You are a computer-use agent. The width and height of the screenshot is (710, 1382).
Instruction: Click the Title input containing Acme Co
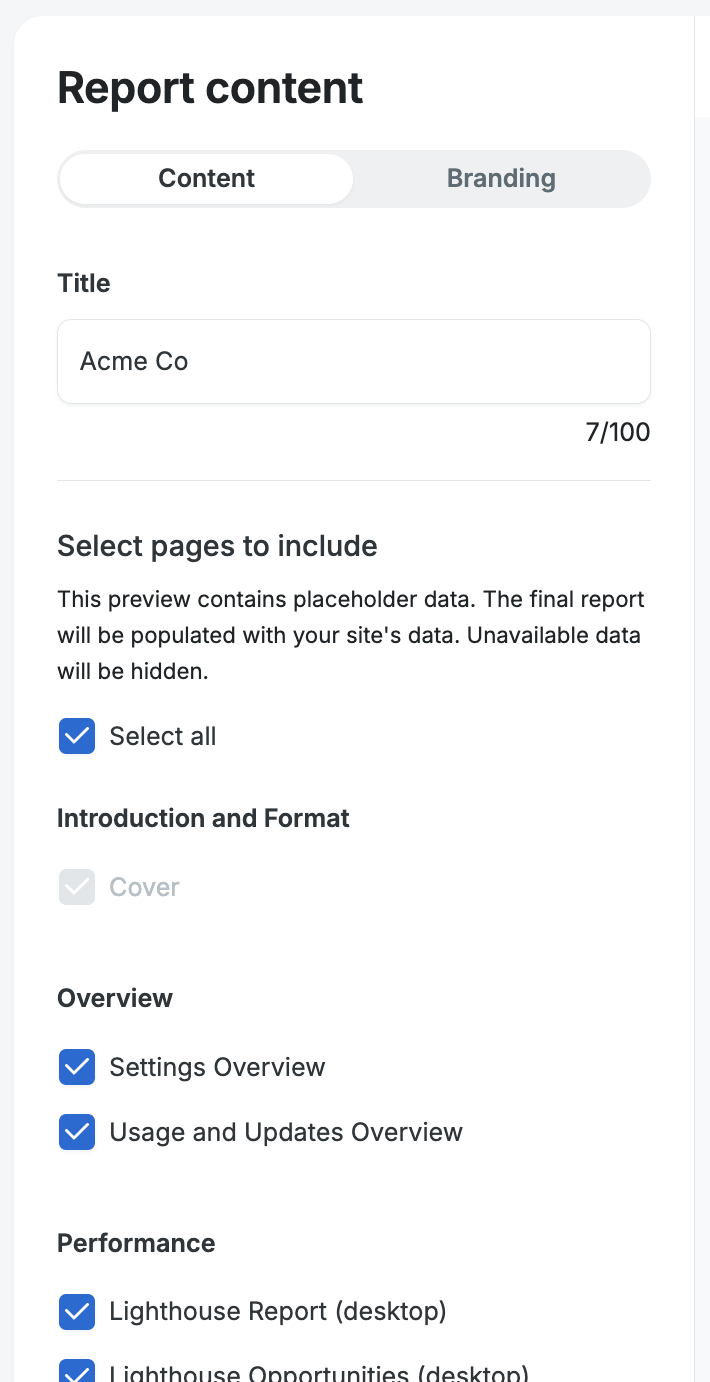(x=354, y=362)
